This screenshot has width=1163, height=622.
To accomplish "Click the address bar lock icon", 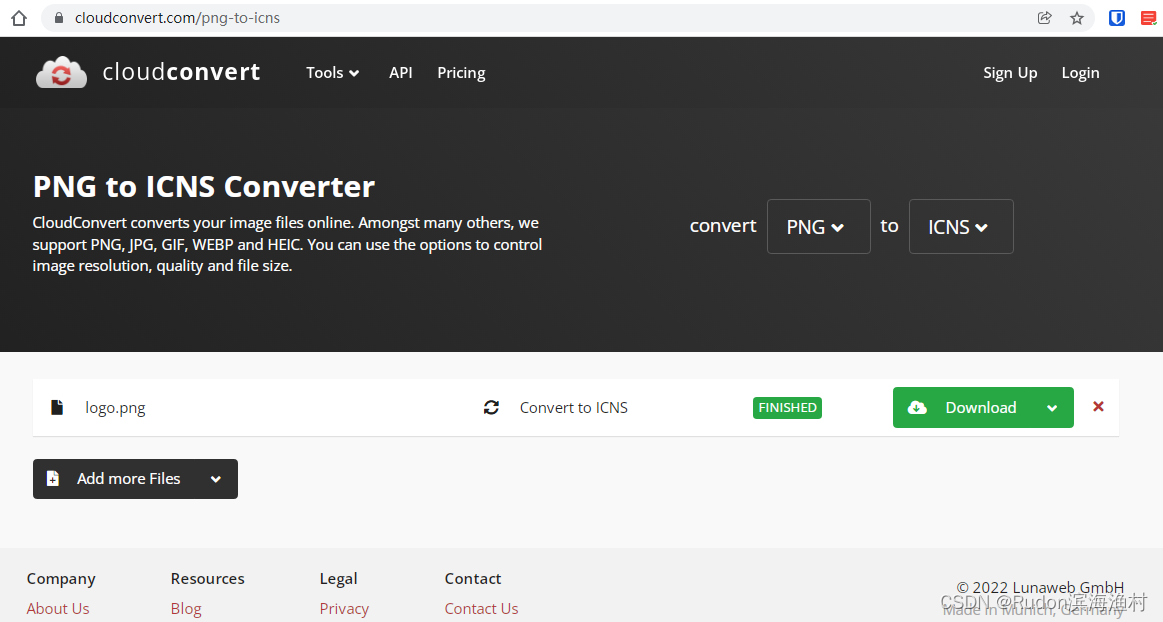I will (x=59, y=18).
